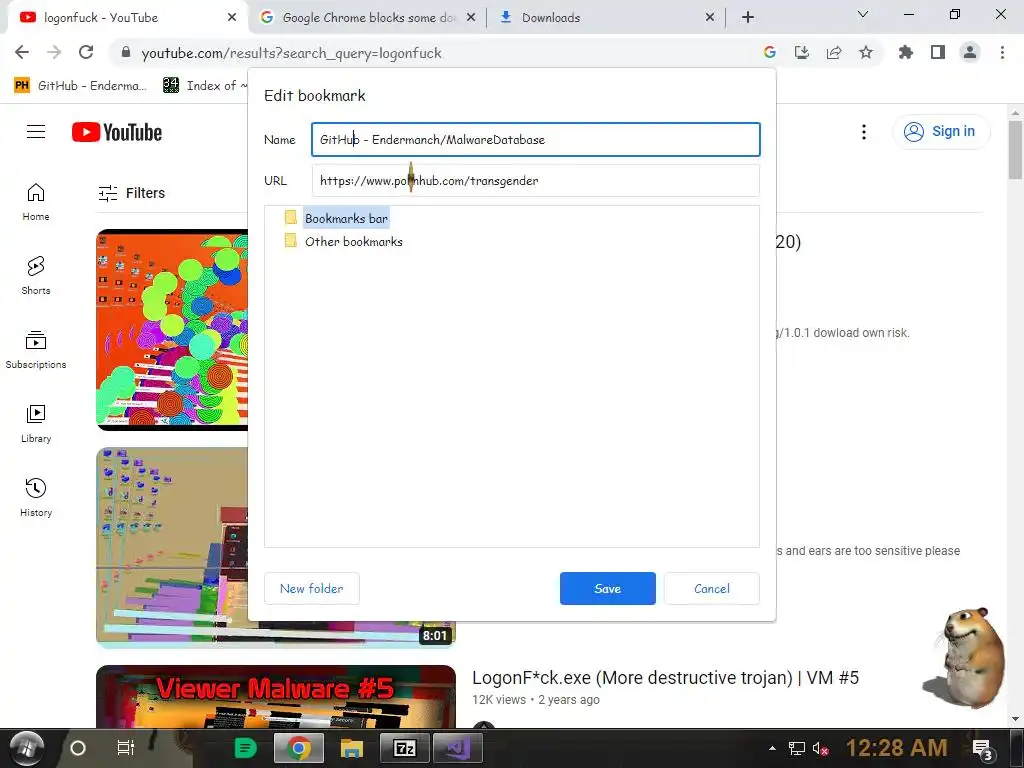1024x768 pixels.
Task: Click the install app icon in address bar
Action: click(802, 52)
